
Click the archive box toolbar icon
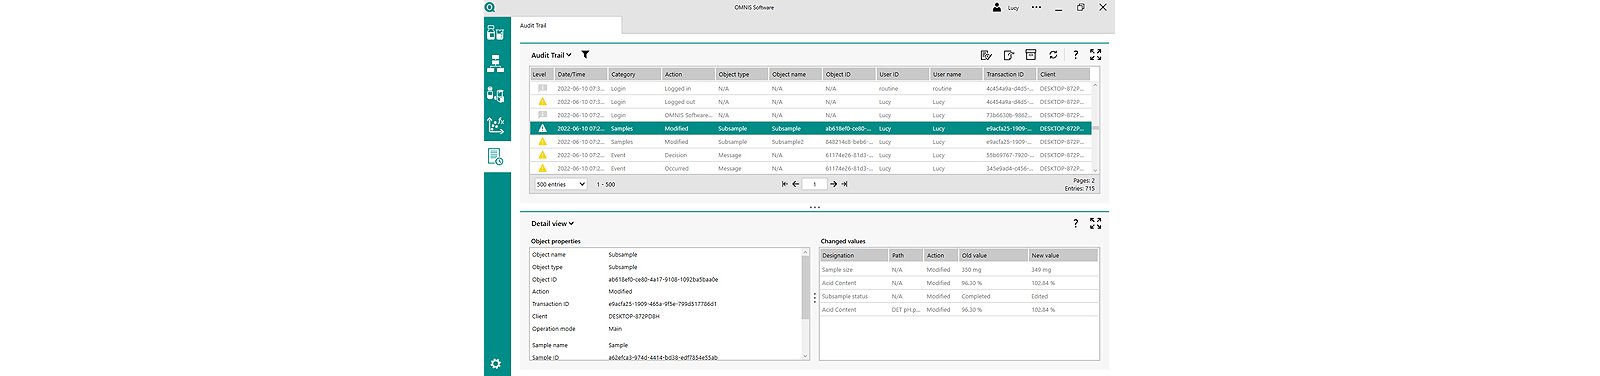click(1030, 55)
